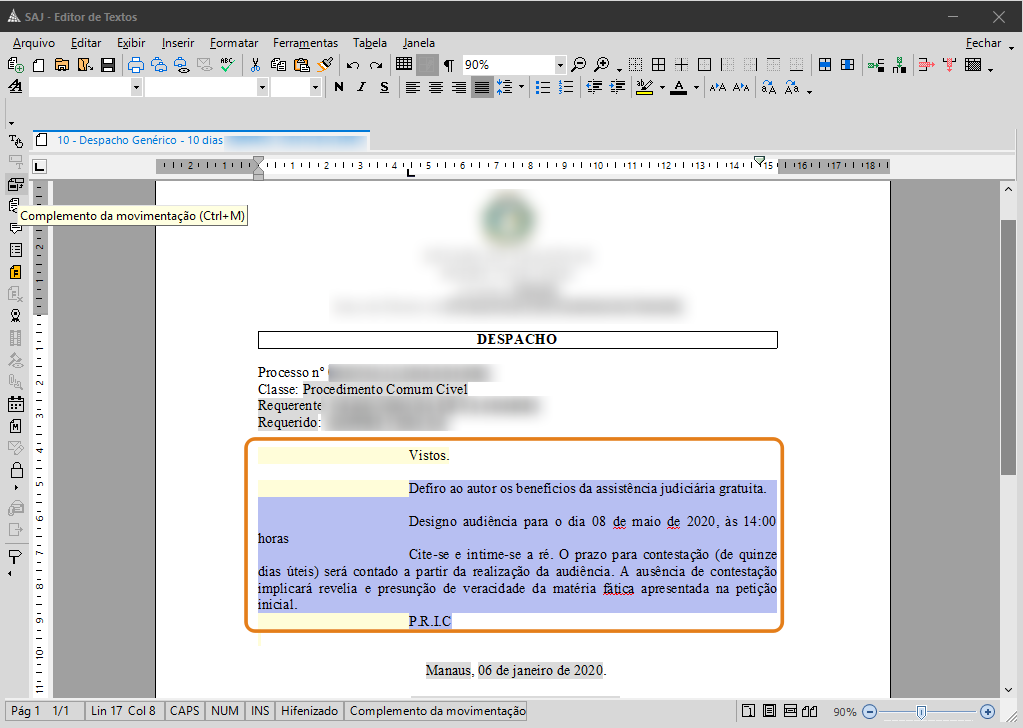Viewport: 1023px width, 728px height.
Task: Click the tab-stop selector left of ruler
Action: coord(40,166)
